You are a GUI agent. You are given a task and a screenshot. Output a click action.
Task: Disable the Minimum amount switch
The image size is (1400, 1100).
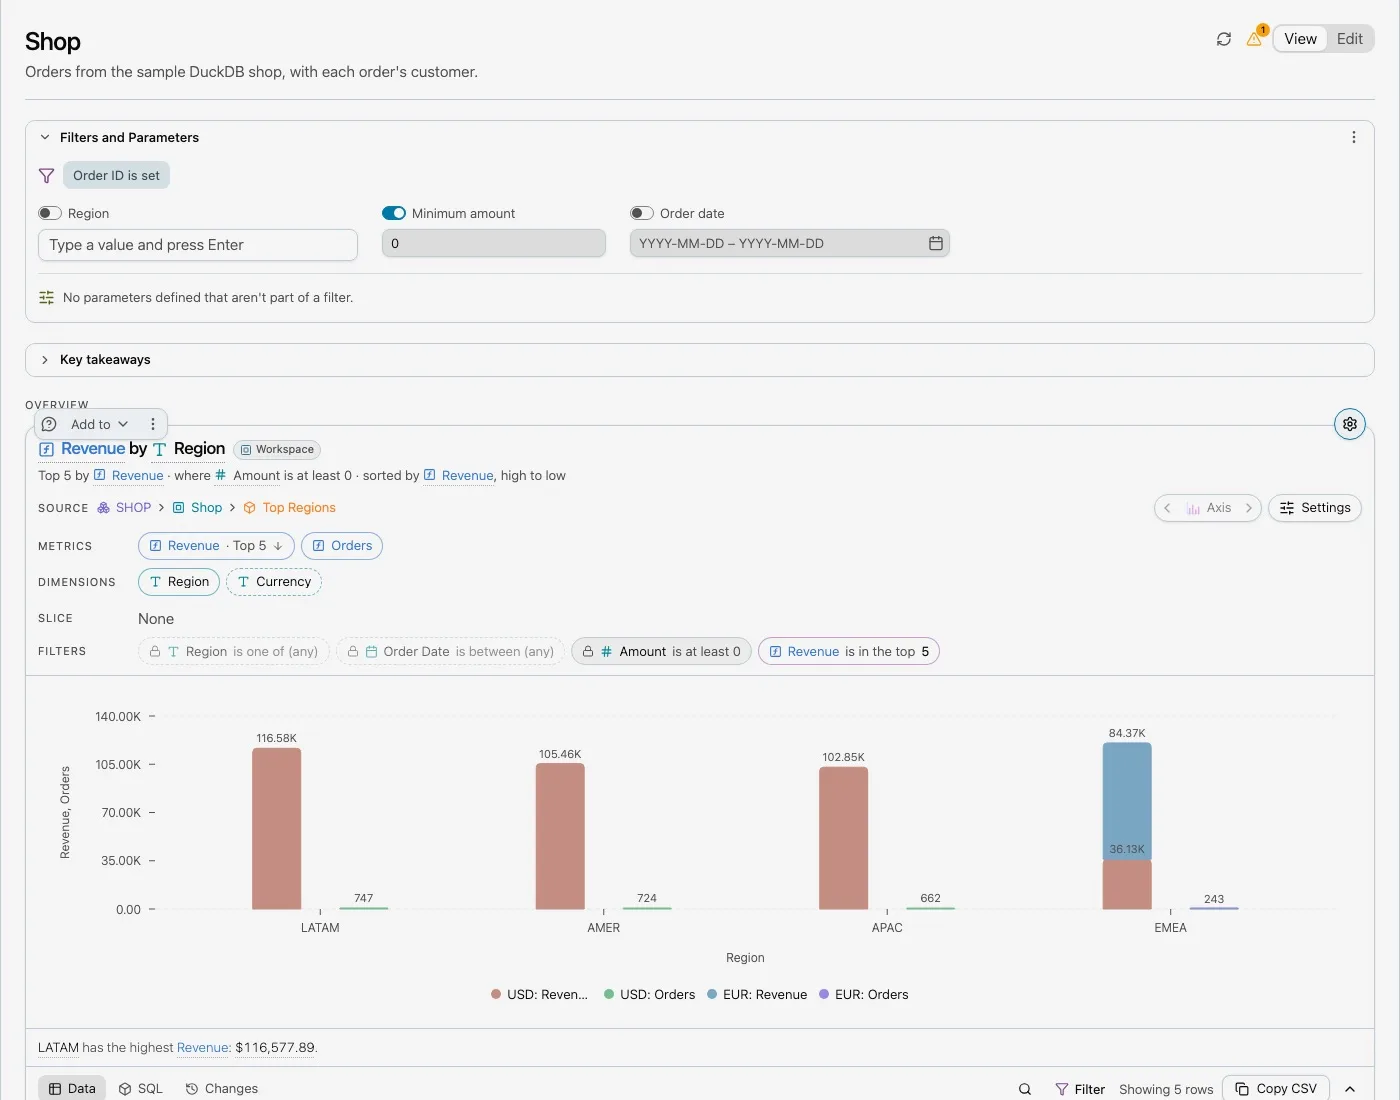coord(394,213)
